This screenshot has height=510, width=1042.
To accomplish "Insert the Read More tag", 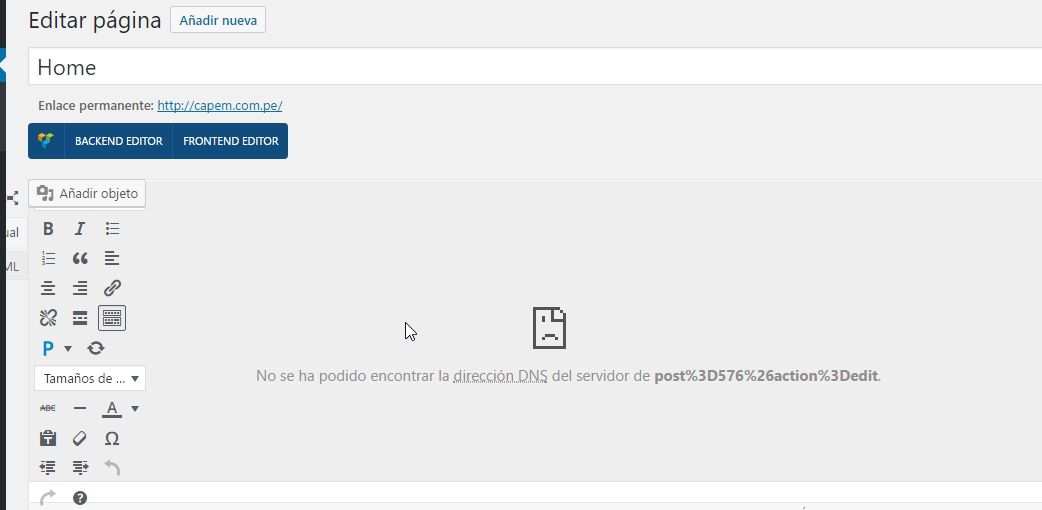I will pyautogui.click(x=80, y=318).
